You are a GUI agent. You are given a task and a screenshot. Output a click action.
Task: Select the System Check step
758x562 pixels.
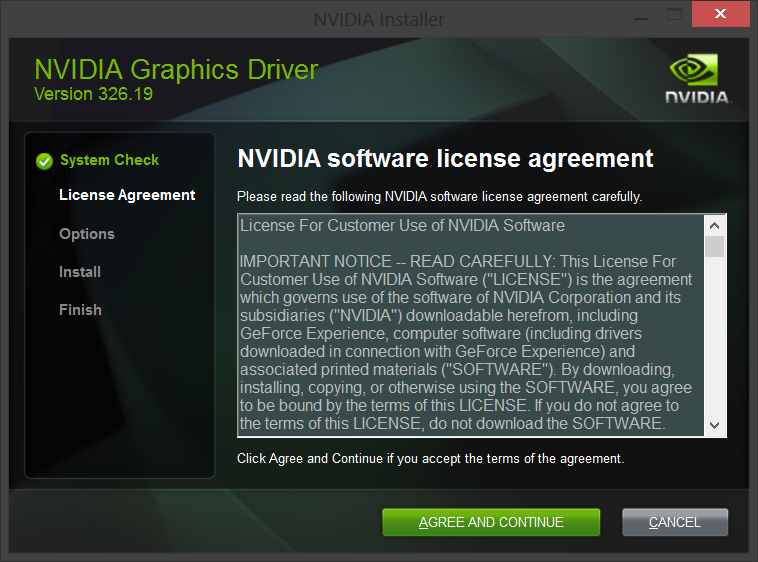click(x=109, y=160)
